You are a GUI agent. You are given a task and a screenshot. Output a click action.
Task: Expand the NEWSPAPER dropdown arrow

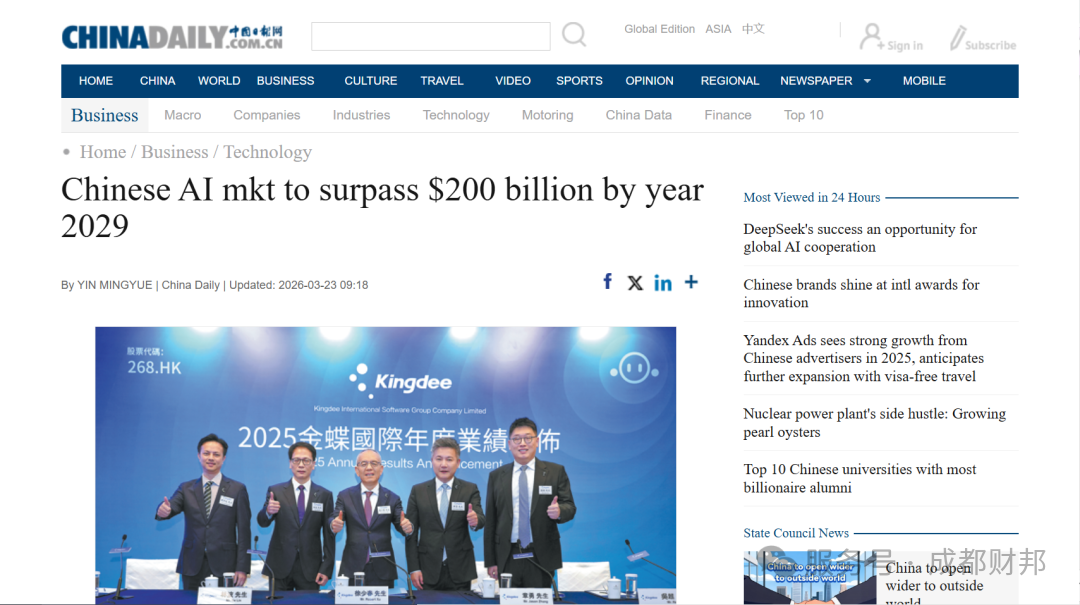coord(867,81)
